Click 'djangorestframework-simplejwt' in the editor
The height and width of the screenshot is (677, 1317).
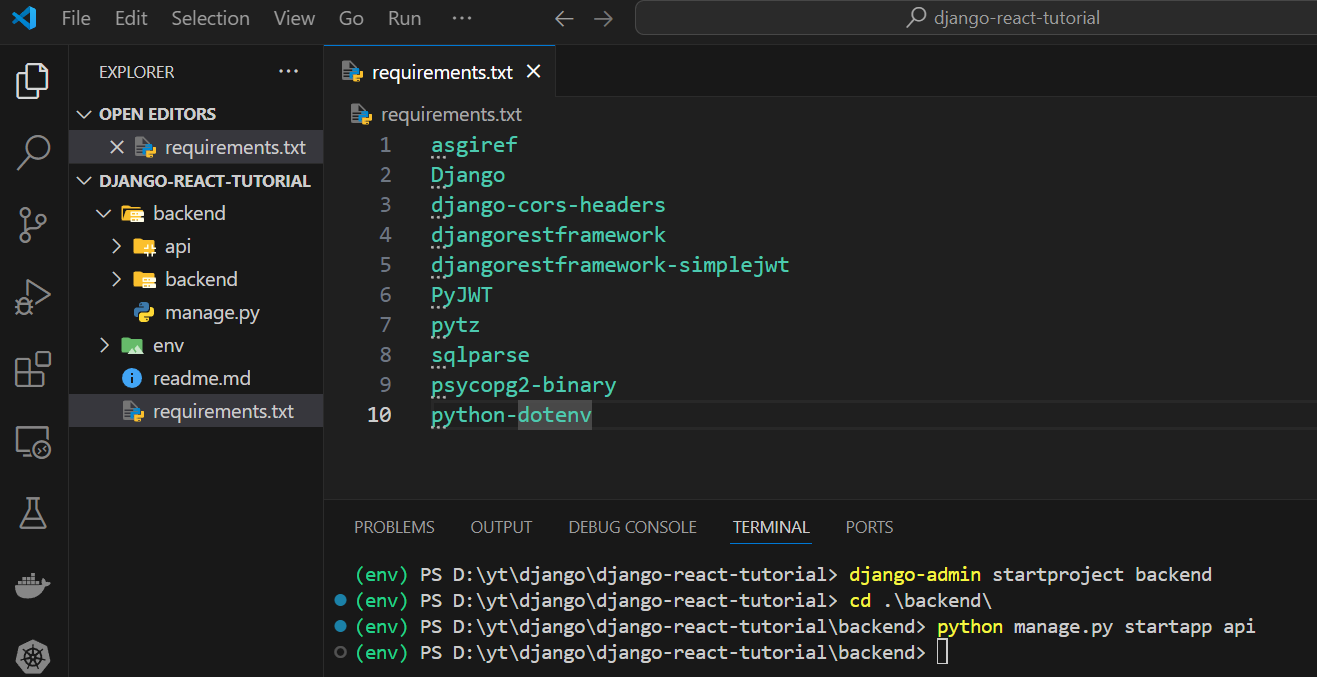tap(610, 265)
